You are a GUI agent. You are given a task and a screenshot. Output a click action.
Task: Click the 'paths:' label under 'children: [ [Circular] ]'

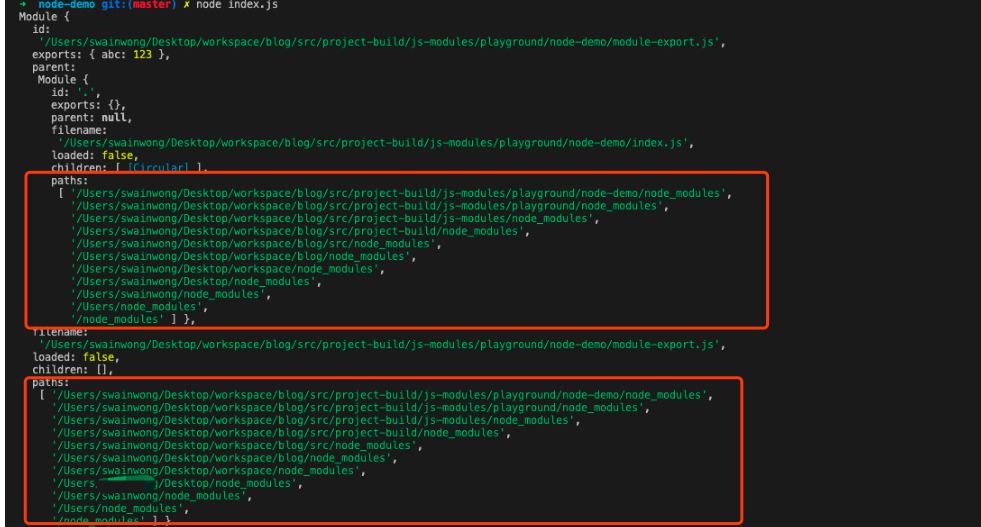(69, 180)
